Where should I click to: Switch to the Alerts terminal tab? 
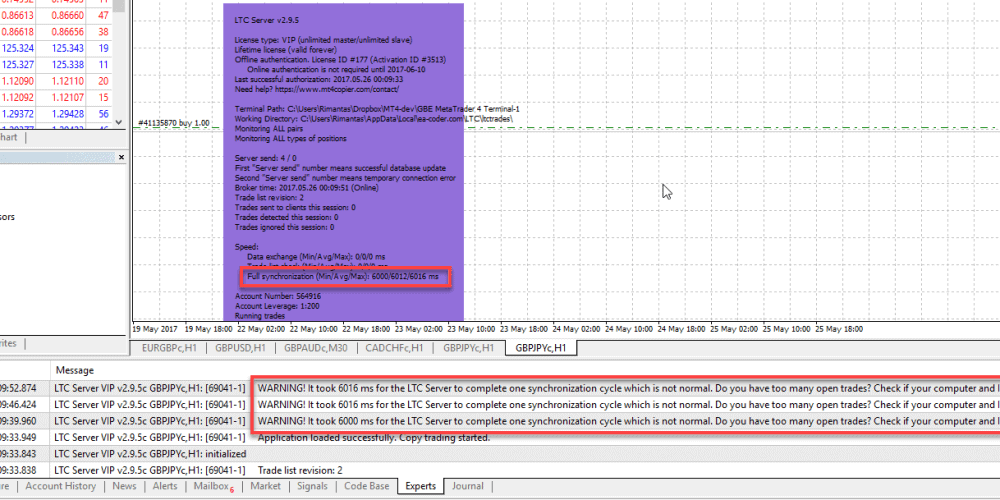pos(165,486)
